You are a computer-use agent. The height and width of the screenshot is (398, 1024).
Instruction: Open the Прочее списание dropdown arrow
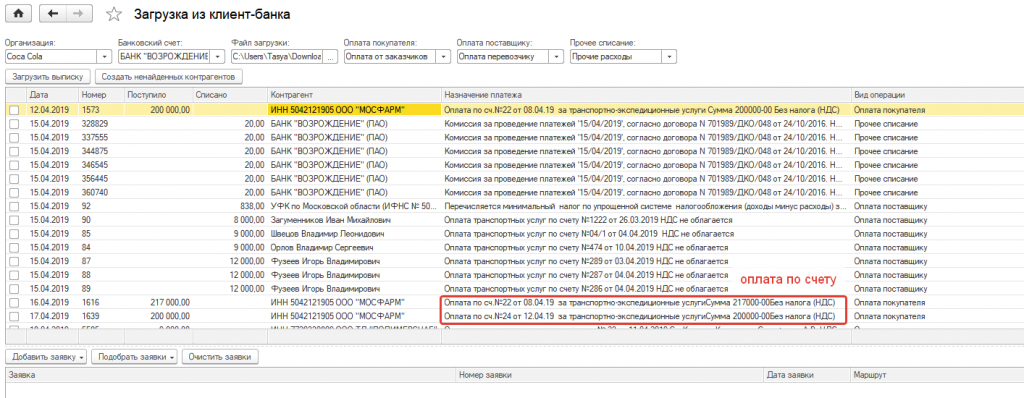pyautogui.click(x=670, y=57)
